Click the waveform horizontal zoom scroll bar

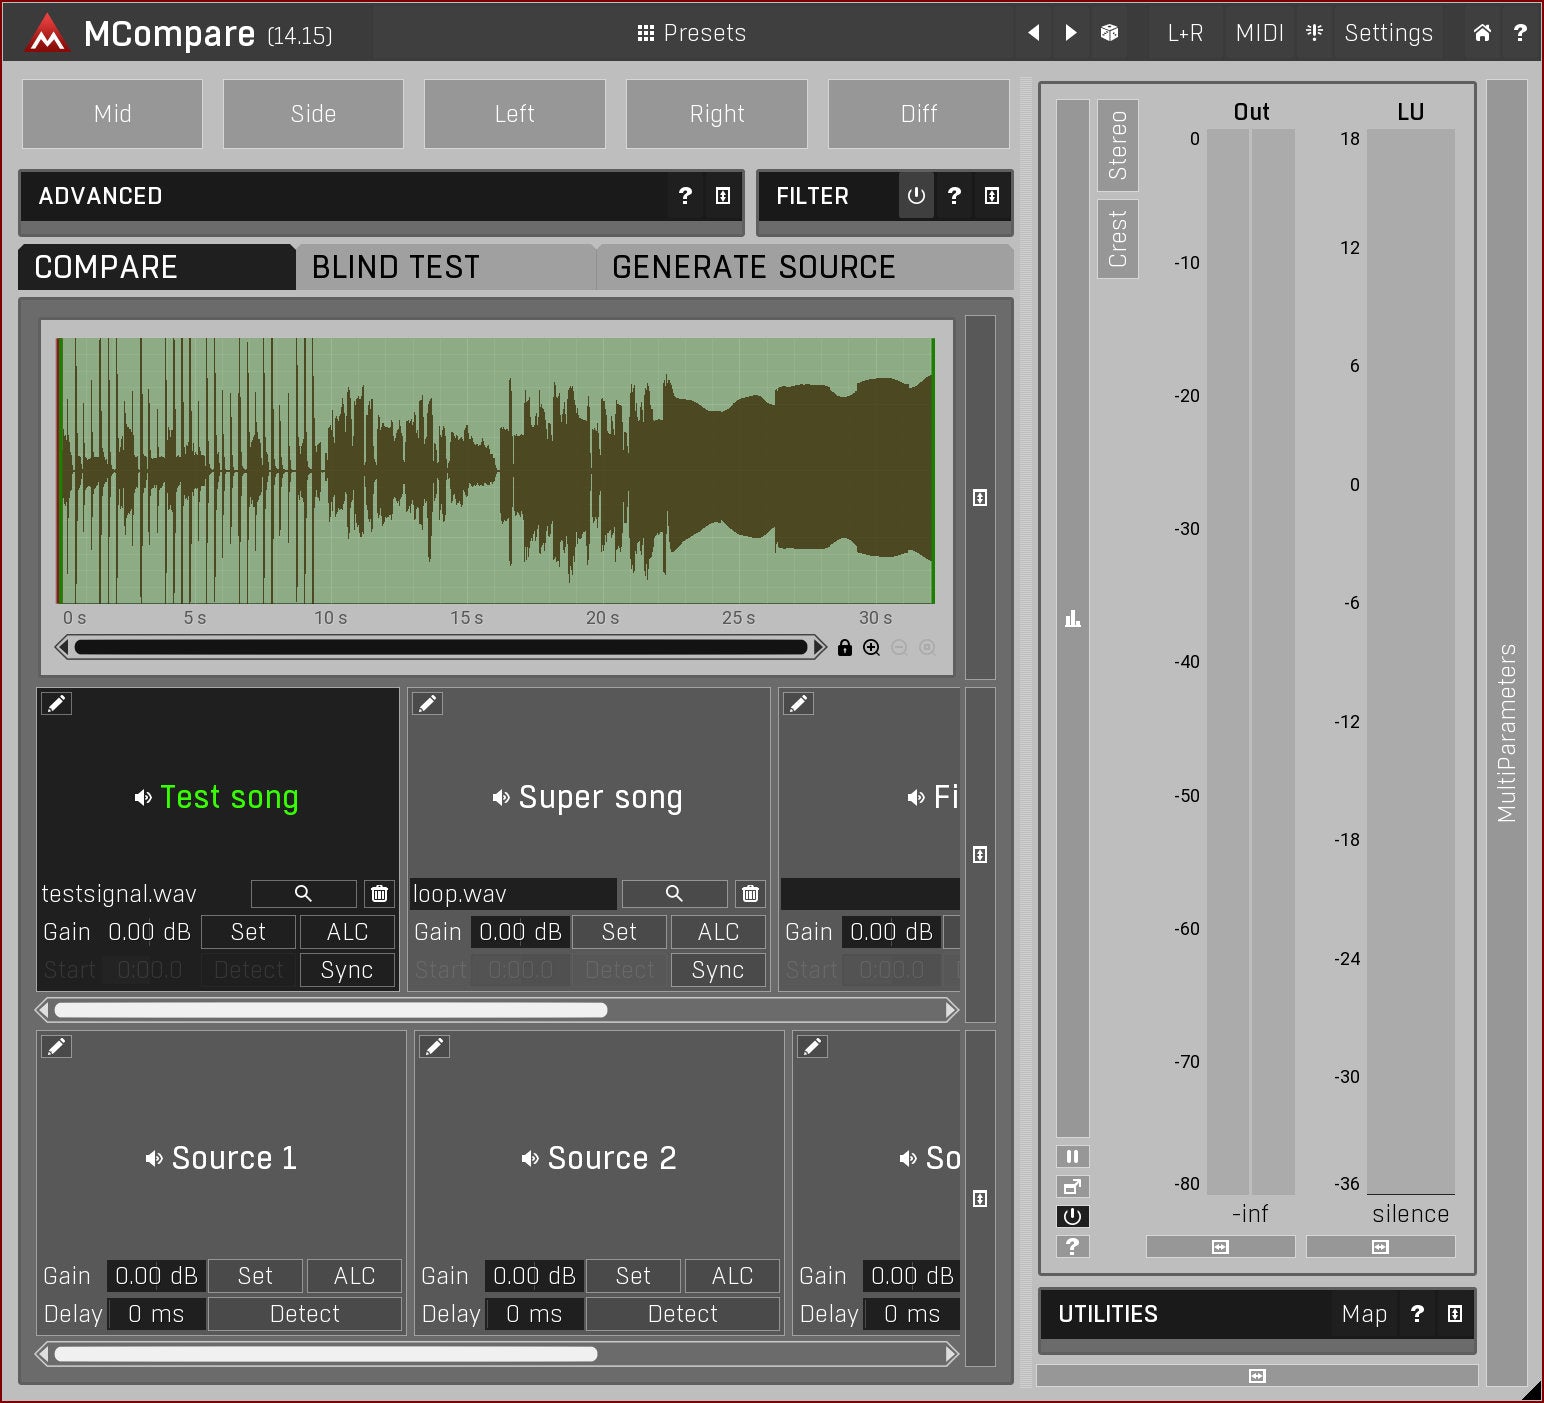440,647
